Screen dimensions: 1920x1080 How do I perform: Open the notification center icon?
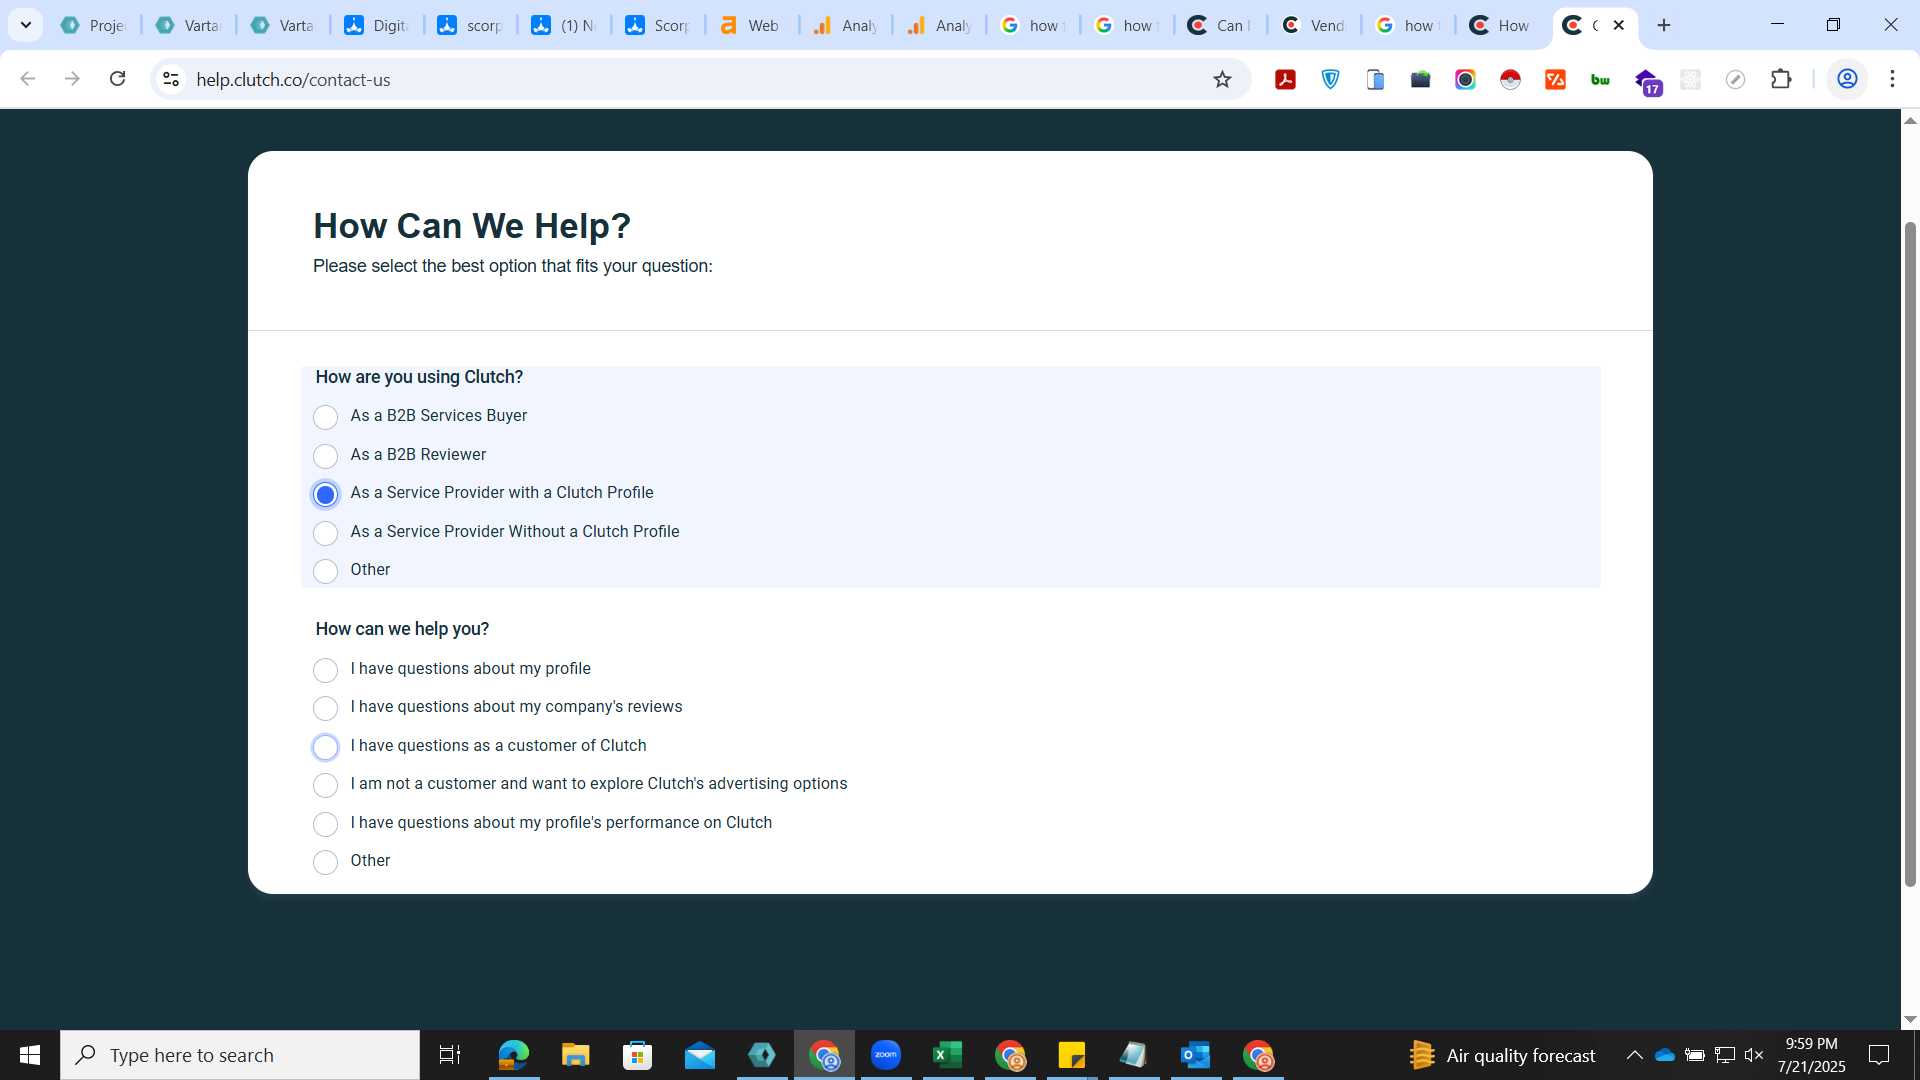(1879, 1055)
